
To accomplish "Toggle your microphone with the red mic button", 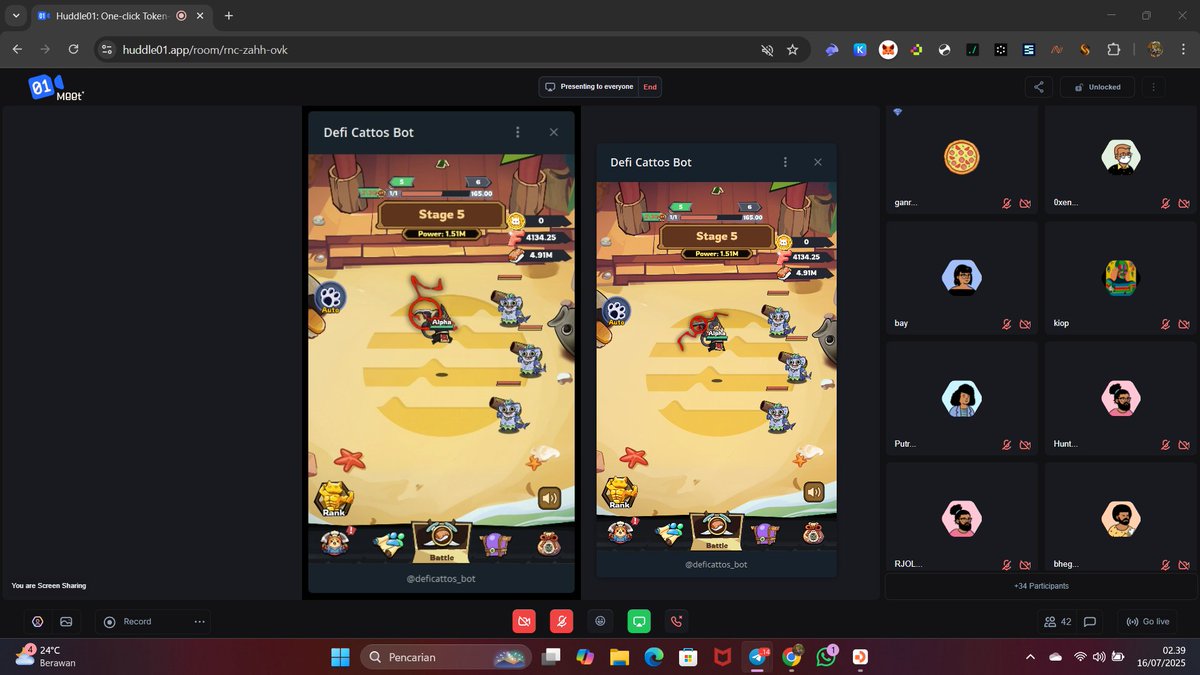I will [x=562, y=621].
